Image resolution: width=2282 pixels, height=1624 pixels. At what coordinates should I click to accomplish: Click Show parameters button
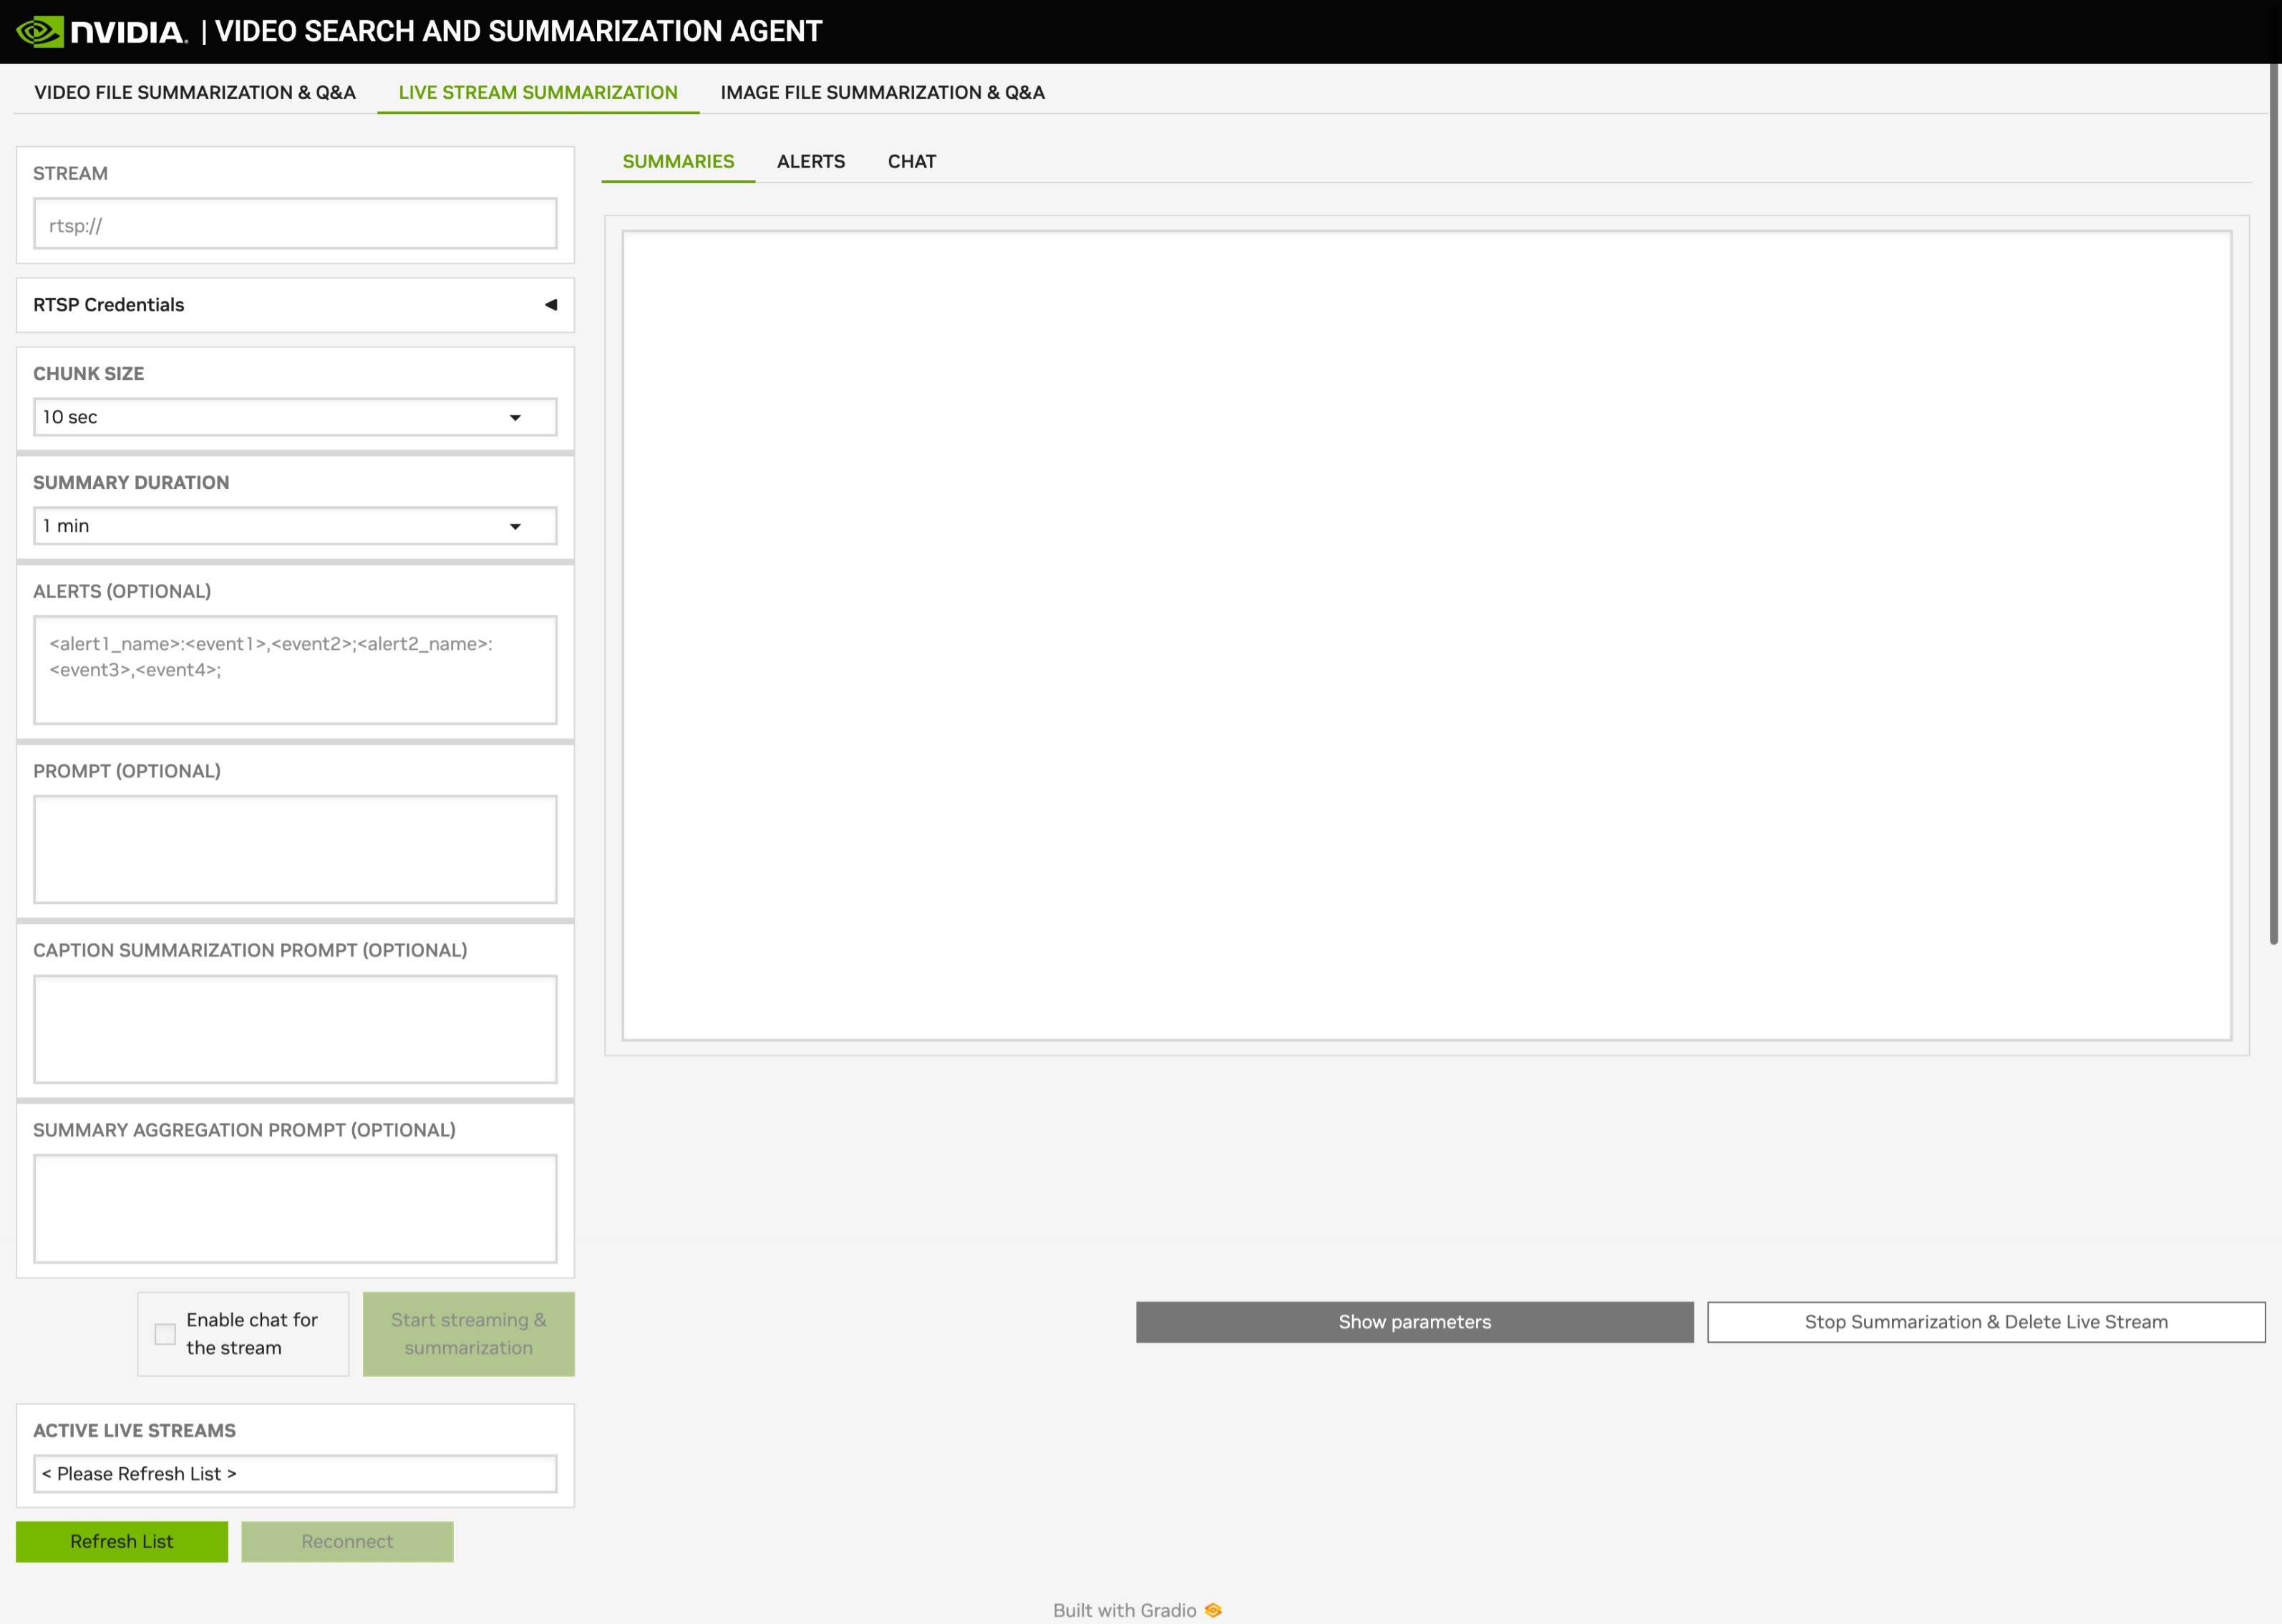coord(1414,1322)
